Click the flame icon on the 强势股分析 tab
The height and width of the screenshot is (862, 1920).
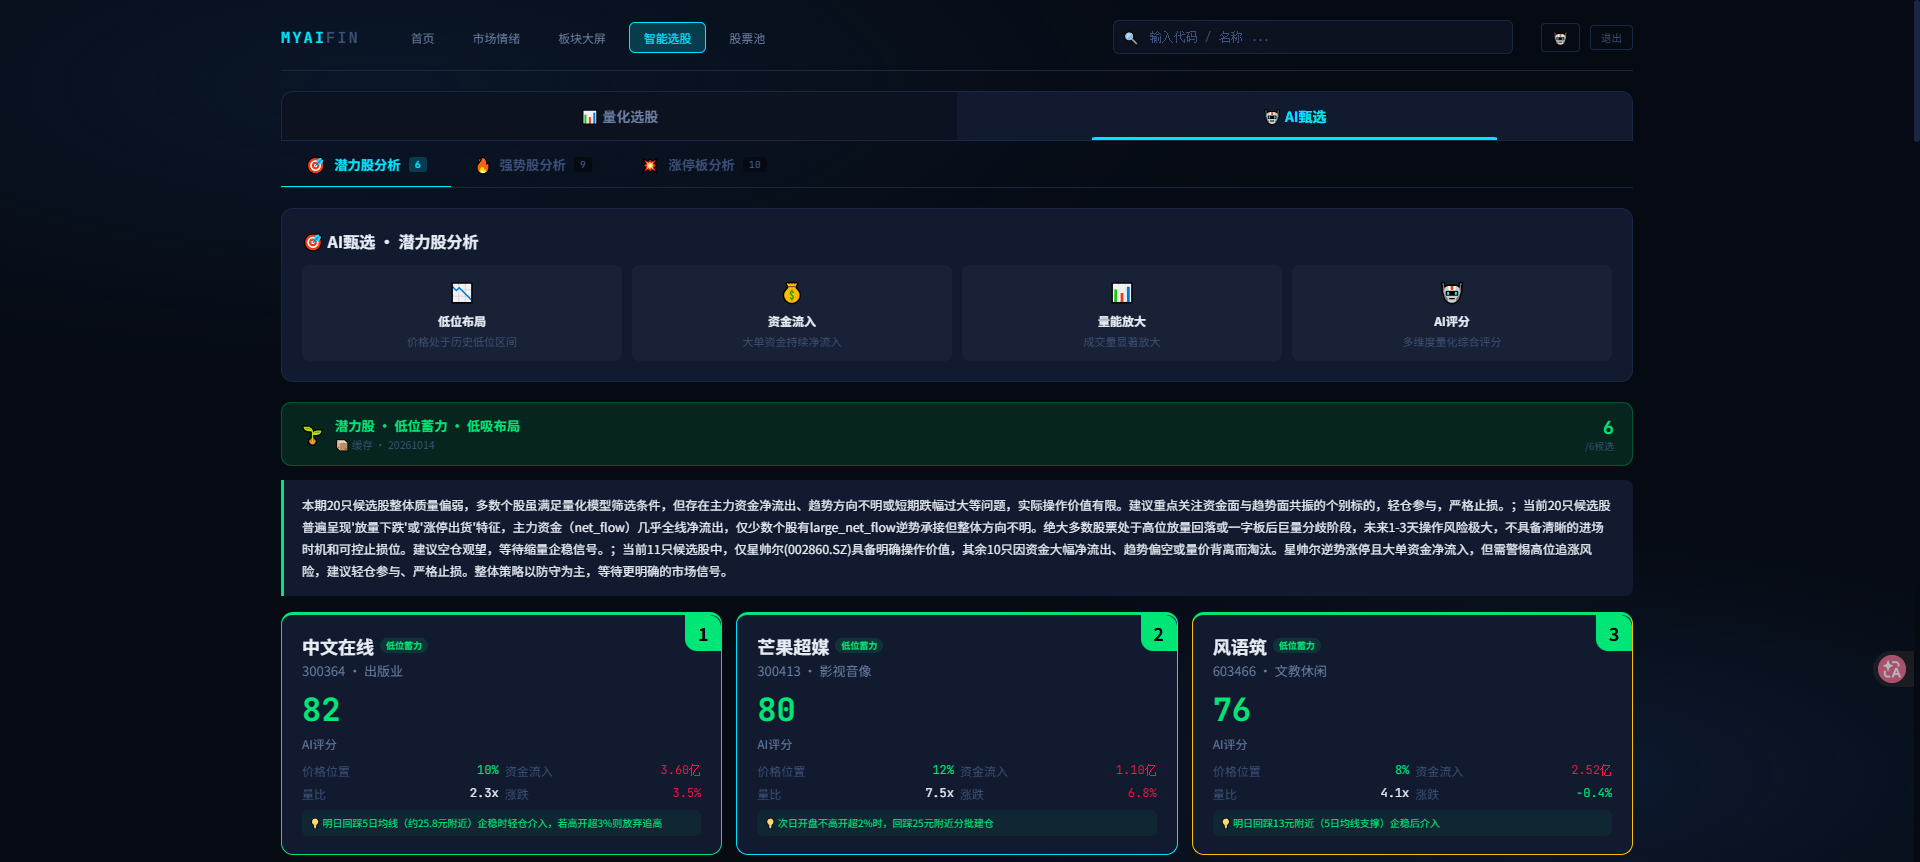pos(483,165)
